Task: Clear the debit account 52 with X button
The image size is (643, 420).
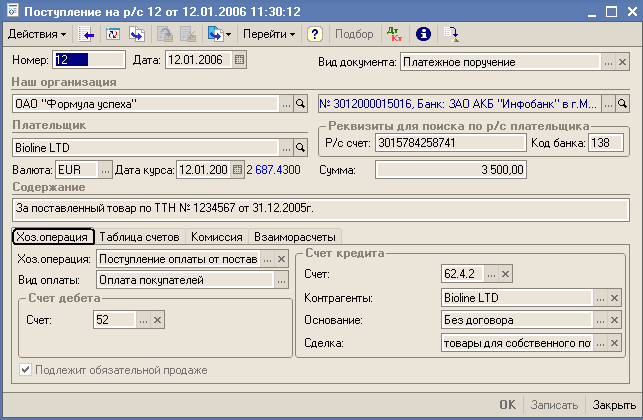Action: point(157,320)
